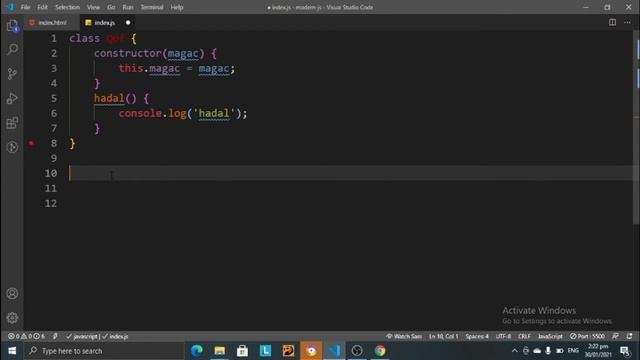Open the Go menu
Viewport: 640px width, 360px height.
click(x=111, y=7)
